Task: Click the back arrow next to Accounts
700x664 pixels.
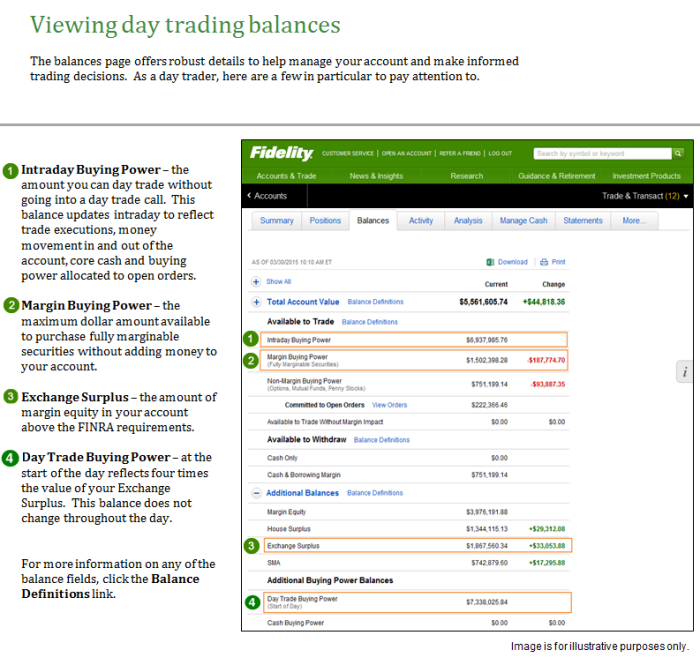Action: click(250, 196)
